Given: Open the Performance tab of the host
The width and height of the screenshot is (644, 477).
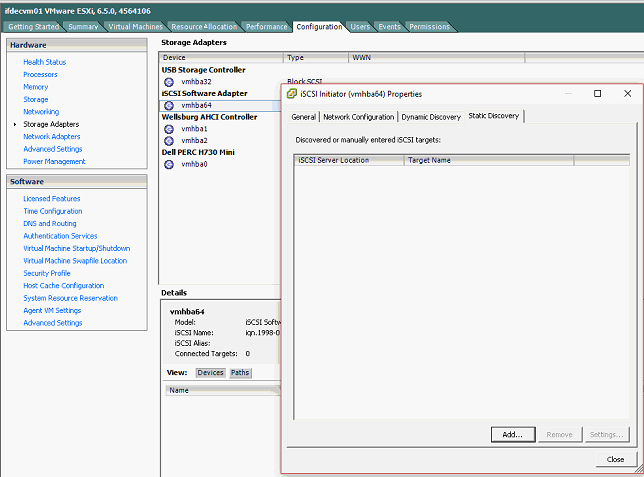Looking at the screenshot, I should 267,26.
